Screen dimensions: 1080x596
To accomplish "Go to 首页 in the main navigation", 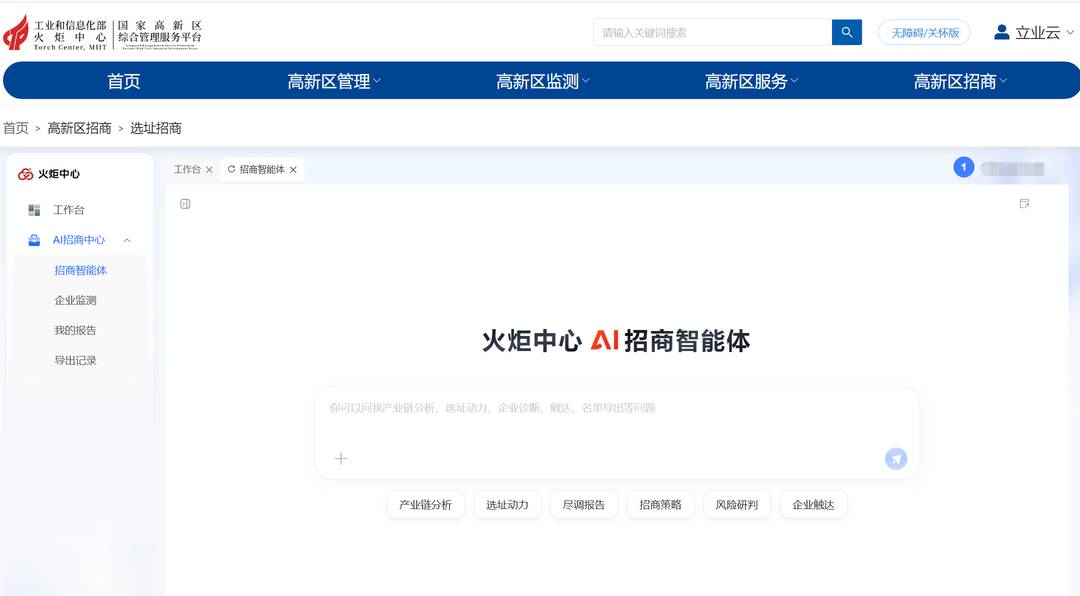I will [124, 81].
